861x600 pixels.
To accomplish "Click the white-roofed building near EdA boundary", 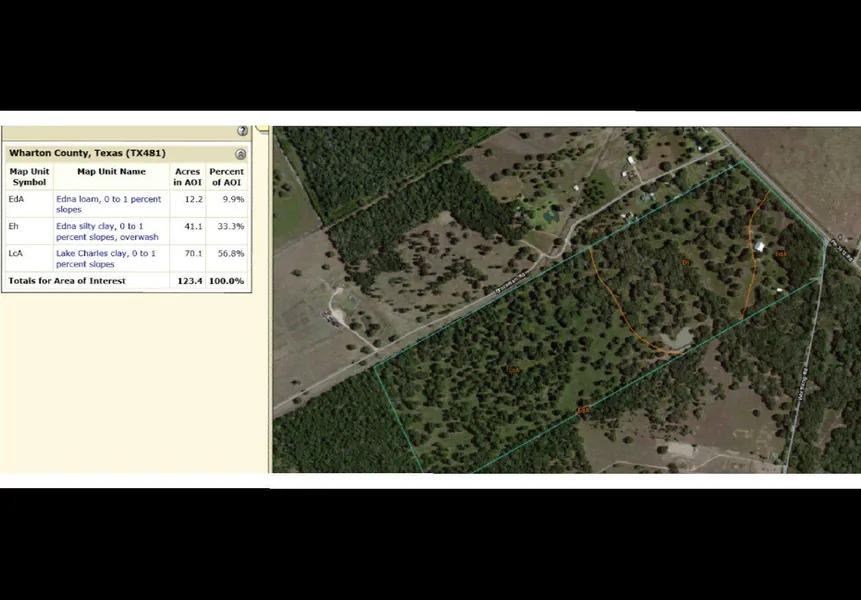I will pos(760,246).
